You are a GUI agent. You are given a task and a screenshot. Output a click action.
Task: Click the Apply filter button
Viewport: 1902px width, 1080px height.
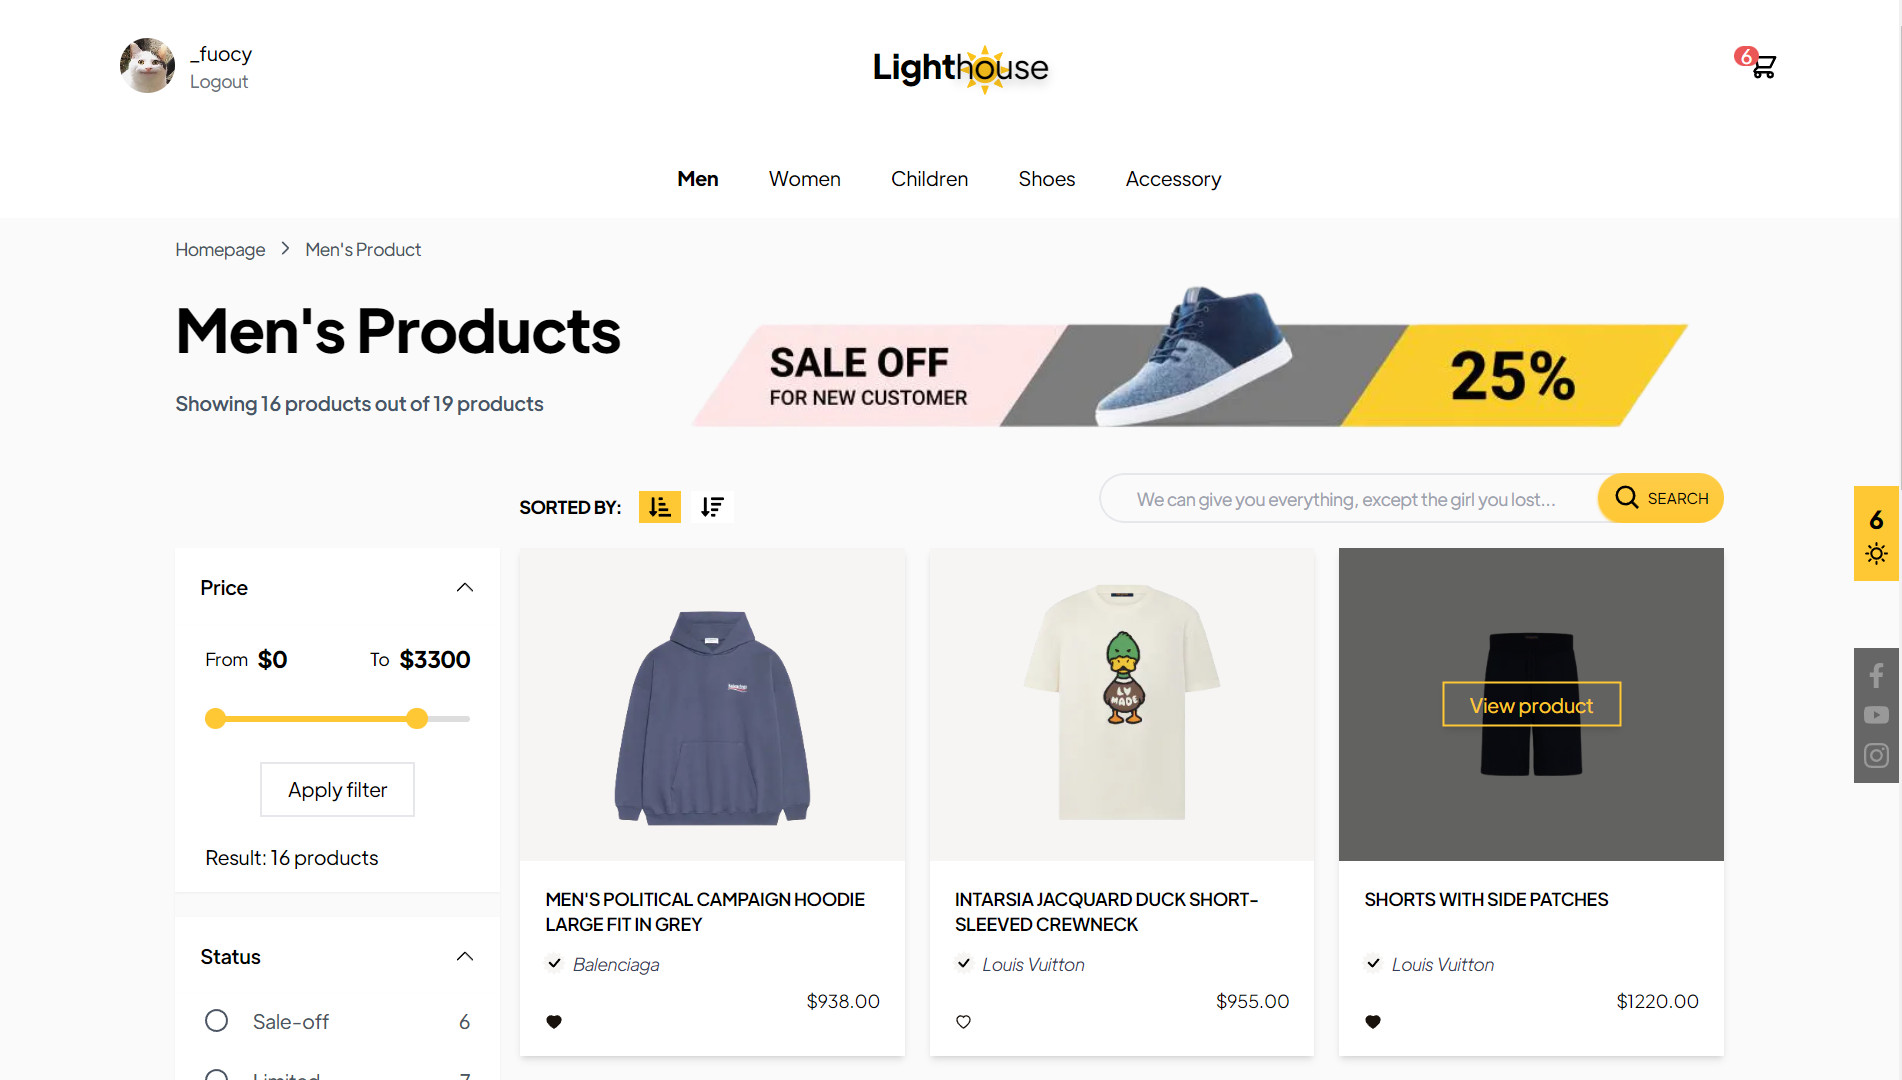337,790
